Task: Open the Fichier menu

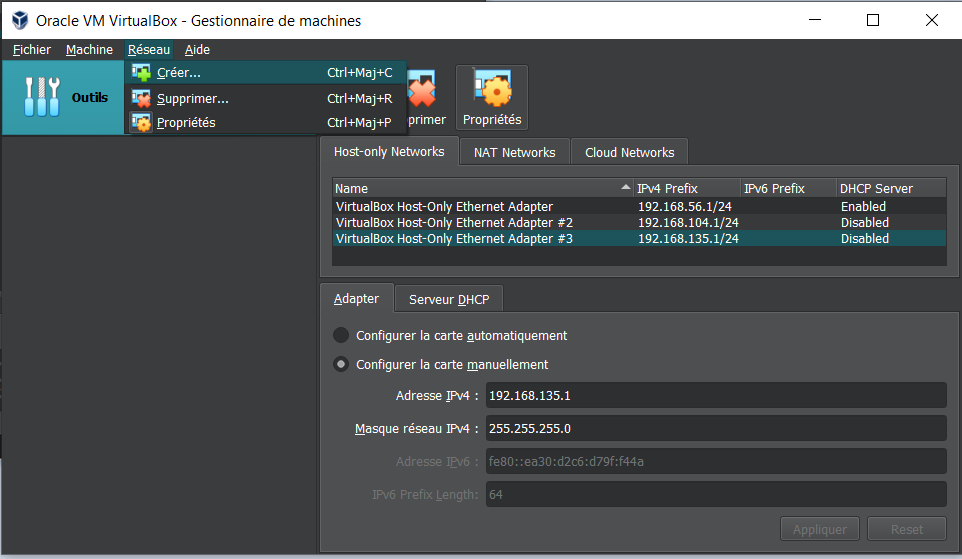Action: click(31, 50)
